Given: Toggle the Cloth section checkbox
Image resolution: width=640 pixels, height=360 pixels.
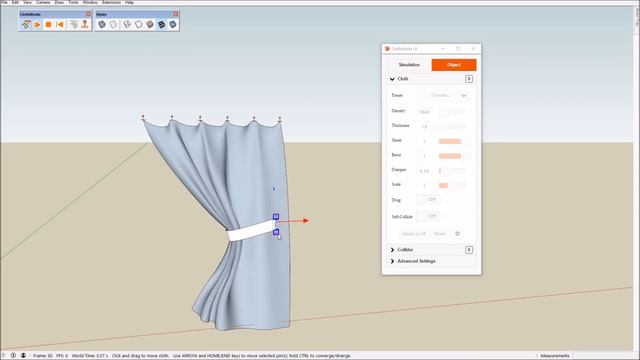Looking at the screenshot, I should pos(469,79).
